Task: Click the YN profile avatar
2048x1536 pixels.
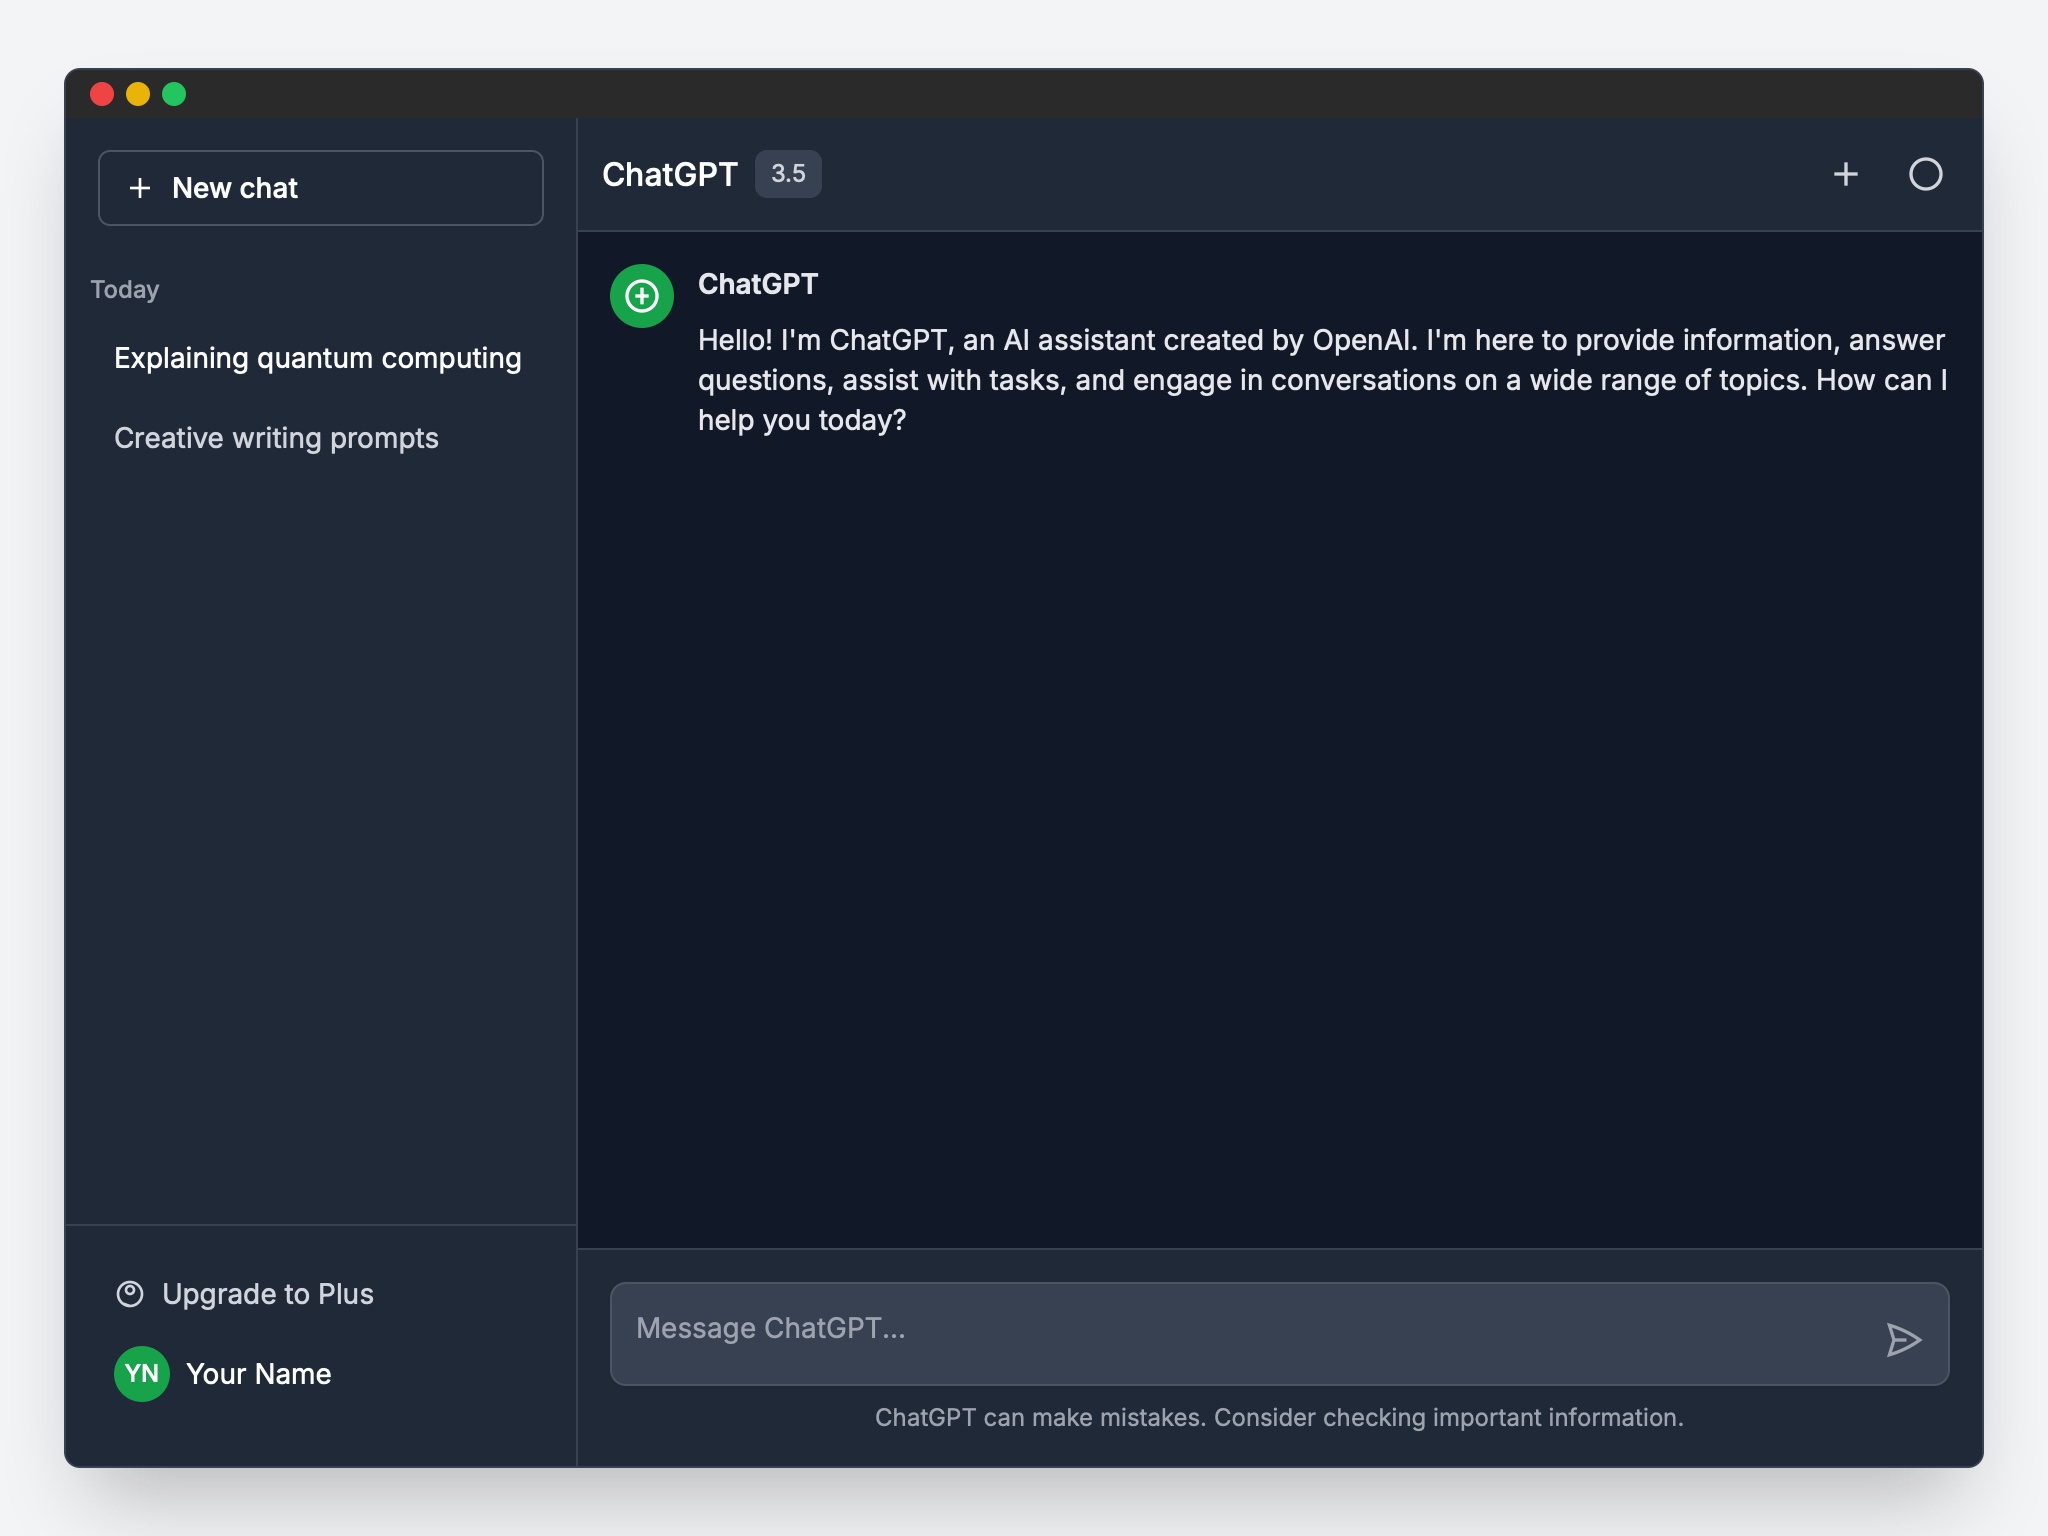Action: 141,1373
